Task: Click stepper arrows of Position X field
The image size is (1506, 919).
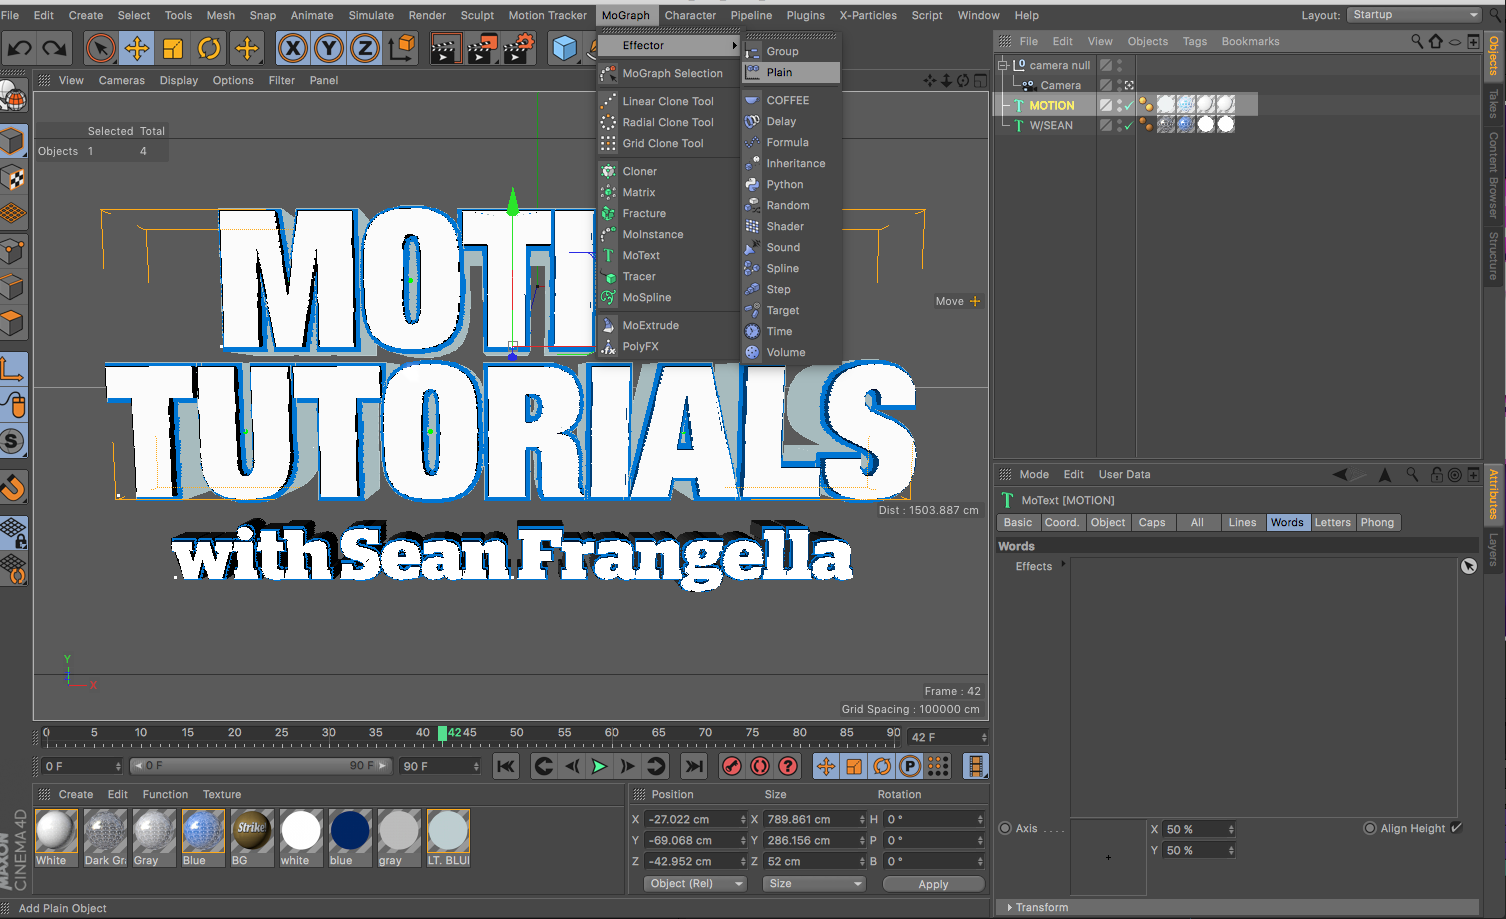Action: (743, 819)
